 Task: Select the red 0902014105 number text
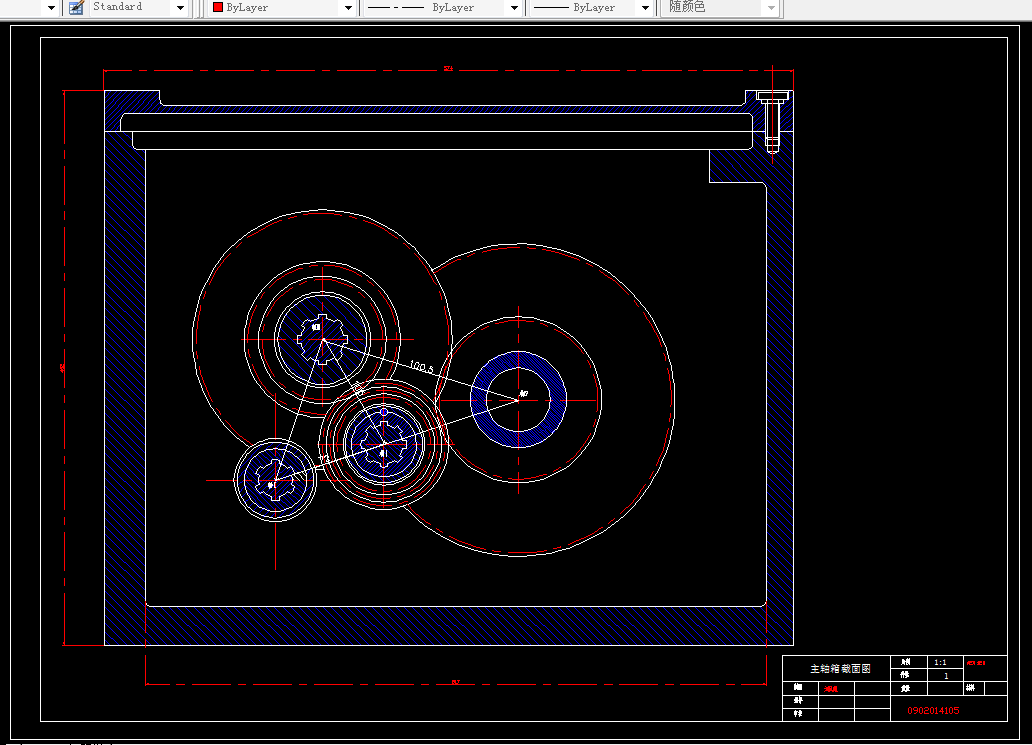[933, 711]
